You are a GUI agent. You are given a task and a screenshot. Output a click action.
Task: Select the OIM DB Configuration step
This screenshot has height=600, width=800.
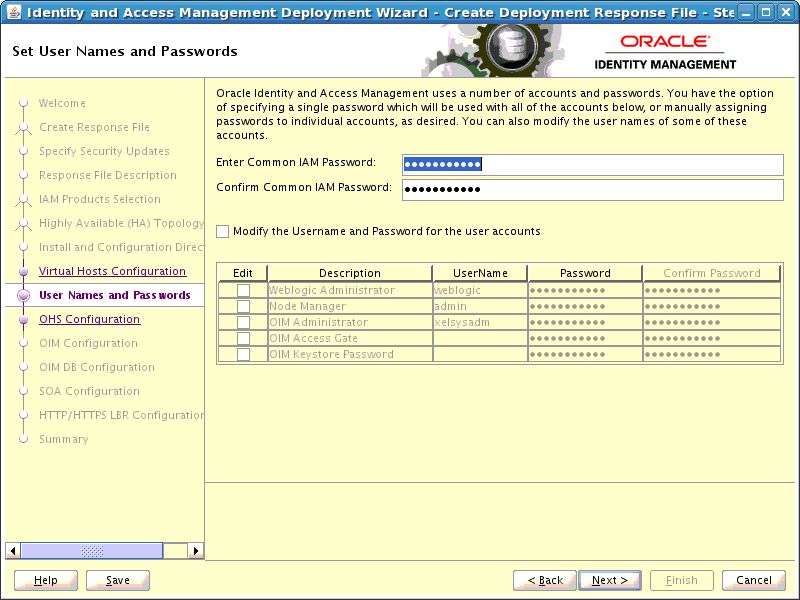[x=97, y=367]
